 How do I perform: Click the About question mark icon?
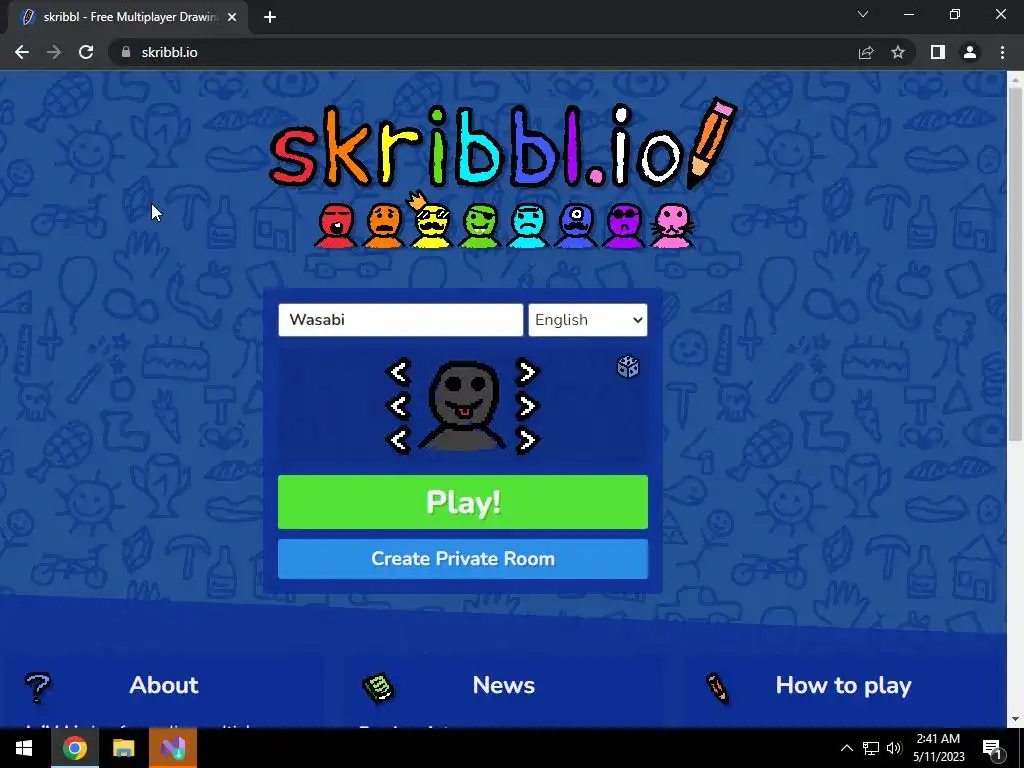pyautogui.click(x=37, y=688)
